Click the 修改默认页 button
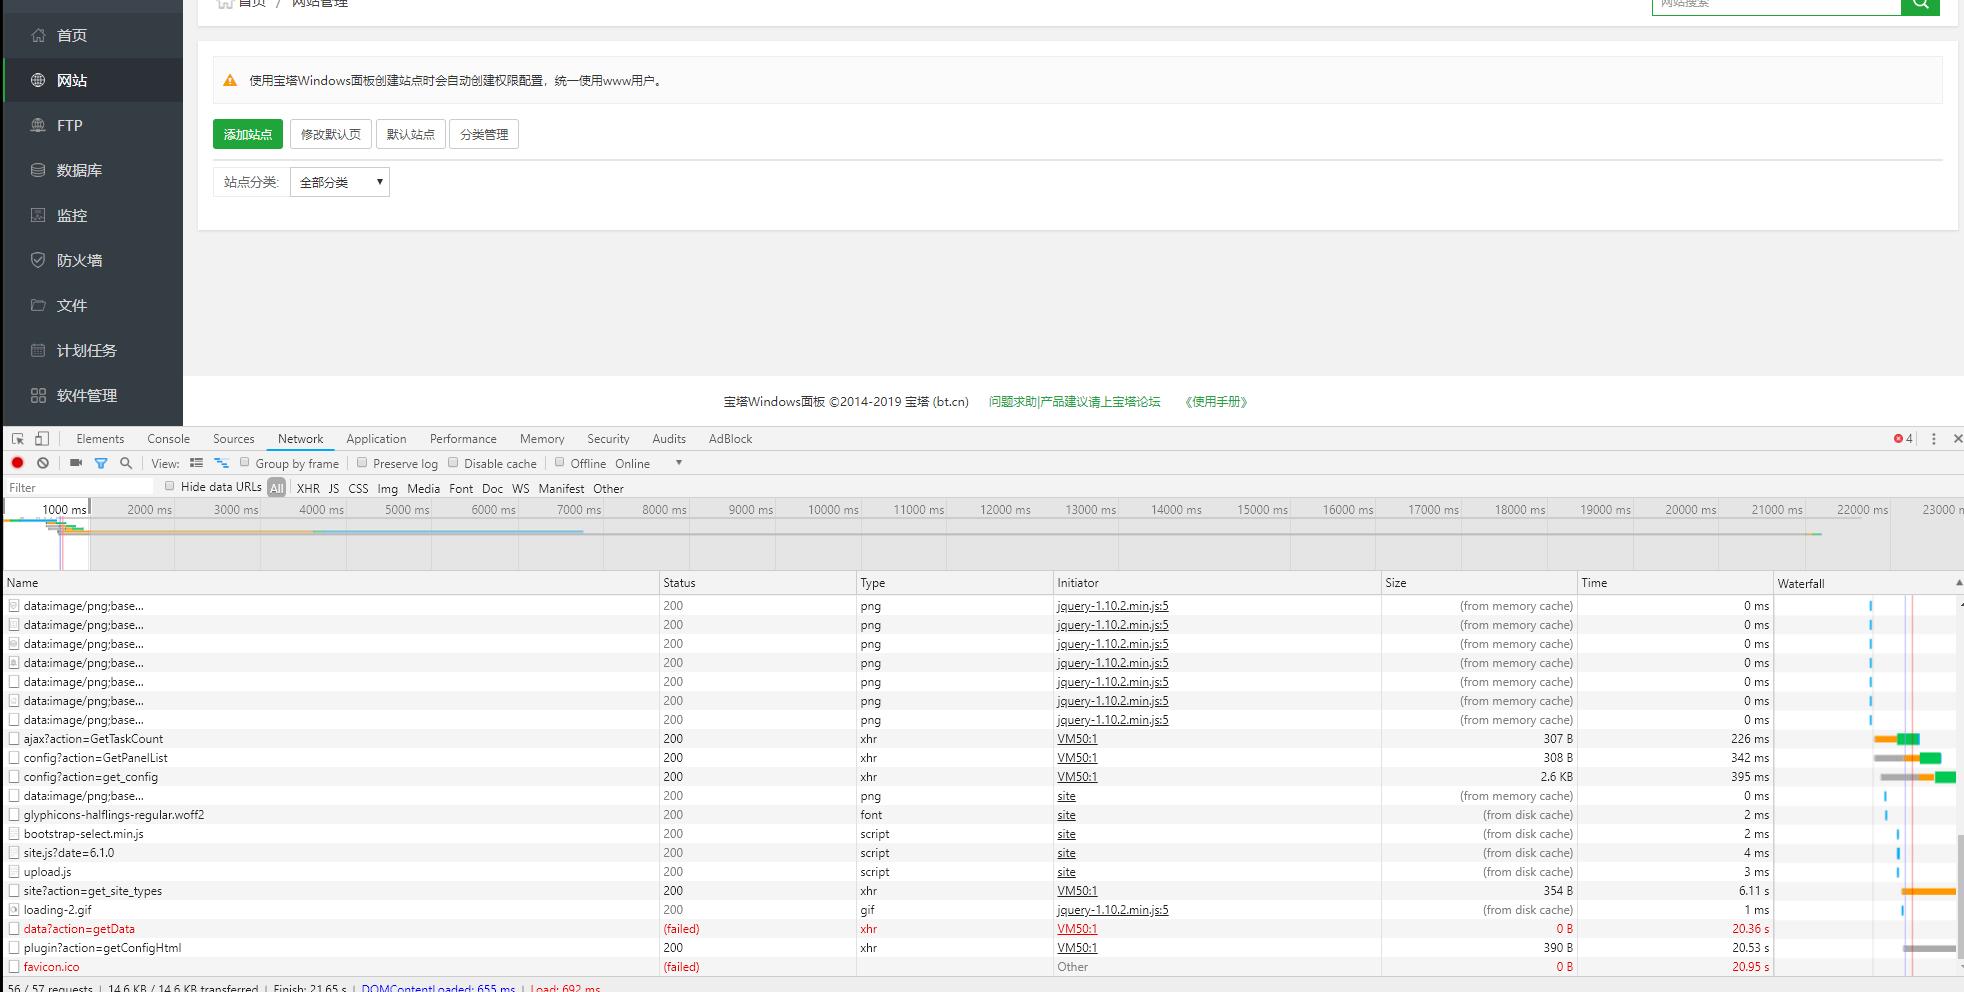This screenshot has width=1964, height=992. pyautogui.click(x=331, y=134)
